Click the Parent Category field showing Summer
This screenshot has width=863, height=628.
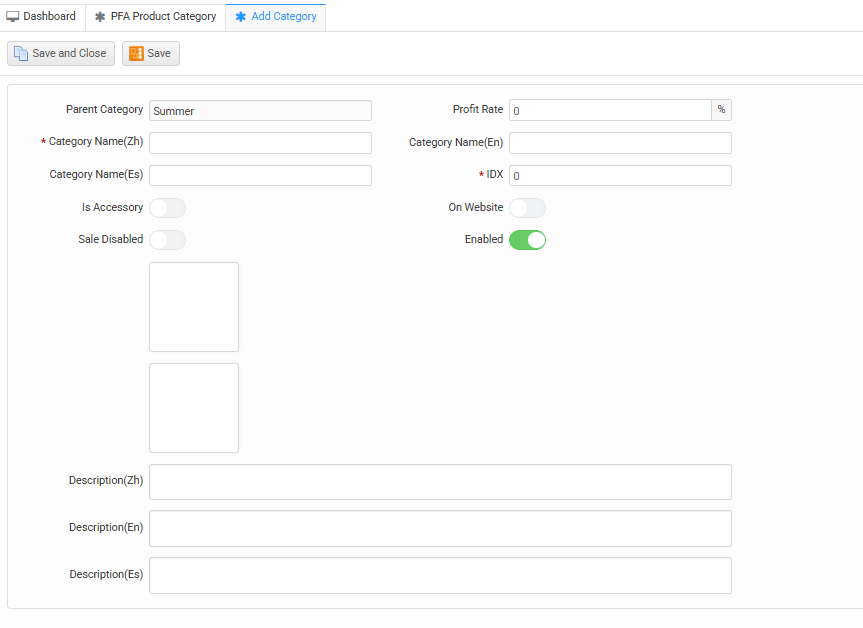260,111
